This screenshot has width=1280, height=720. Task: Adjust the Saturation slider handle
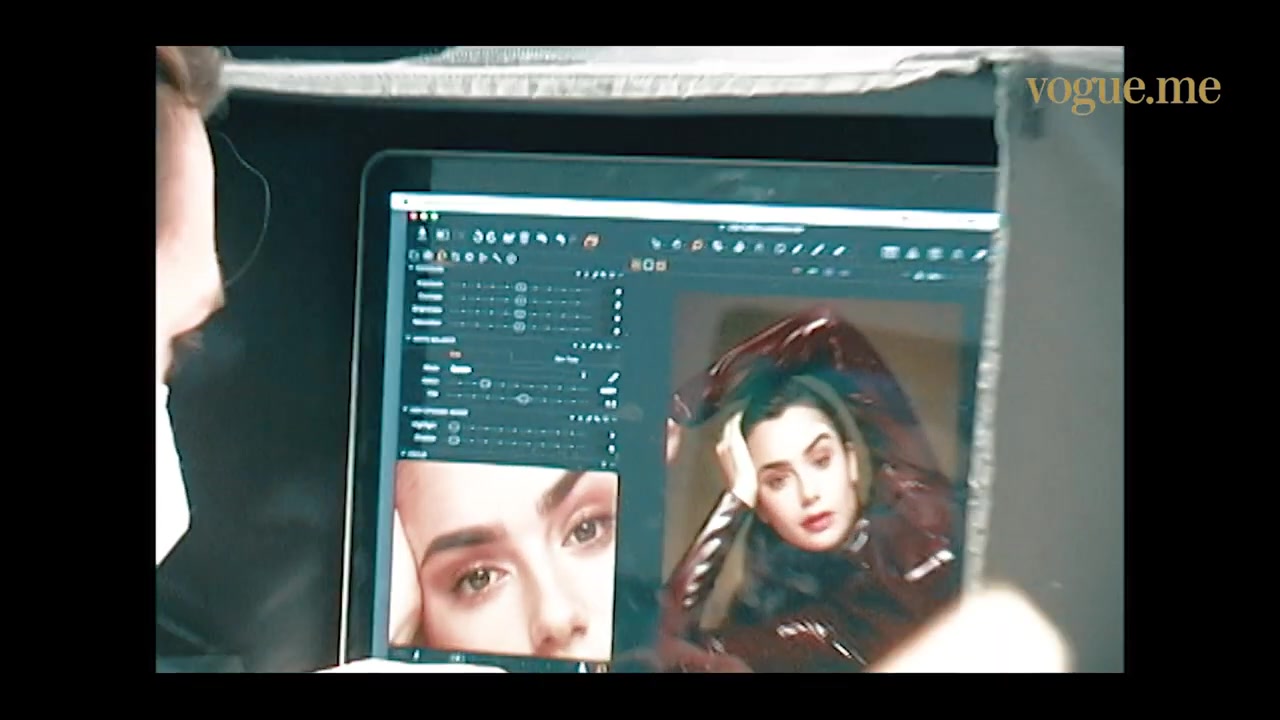(519, 327)
